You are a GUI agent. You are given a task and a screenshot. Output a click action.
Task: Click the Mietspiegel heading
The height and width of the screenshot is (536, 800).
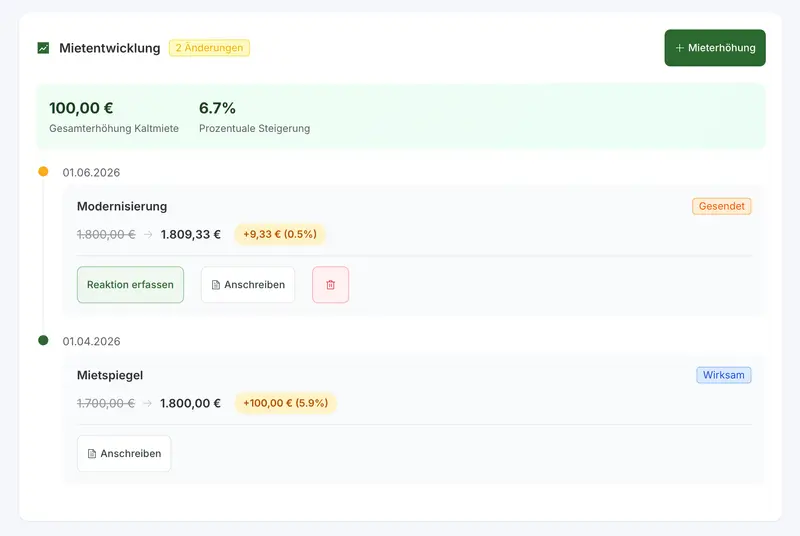pos(110,375)
